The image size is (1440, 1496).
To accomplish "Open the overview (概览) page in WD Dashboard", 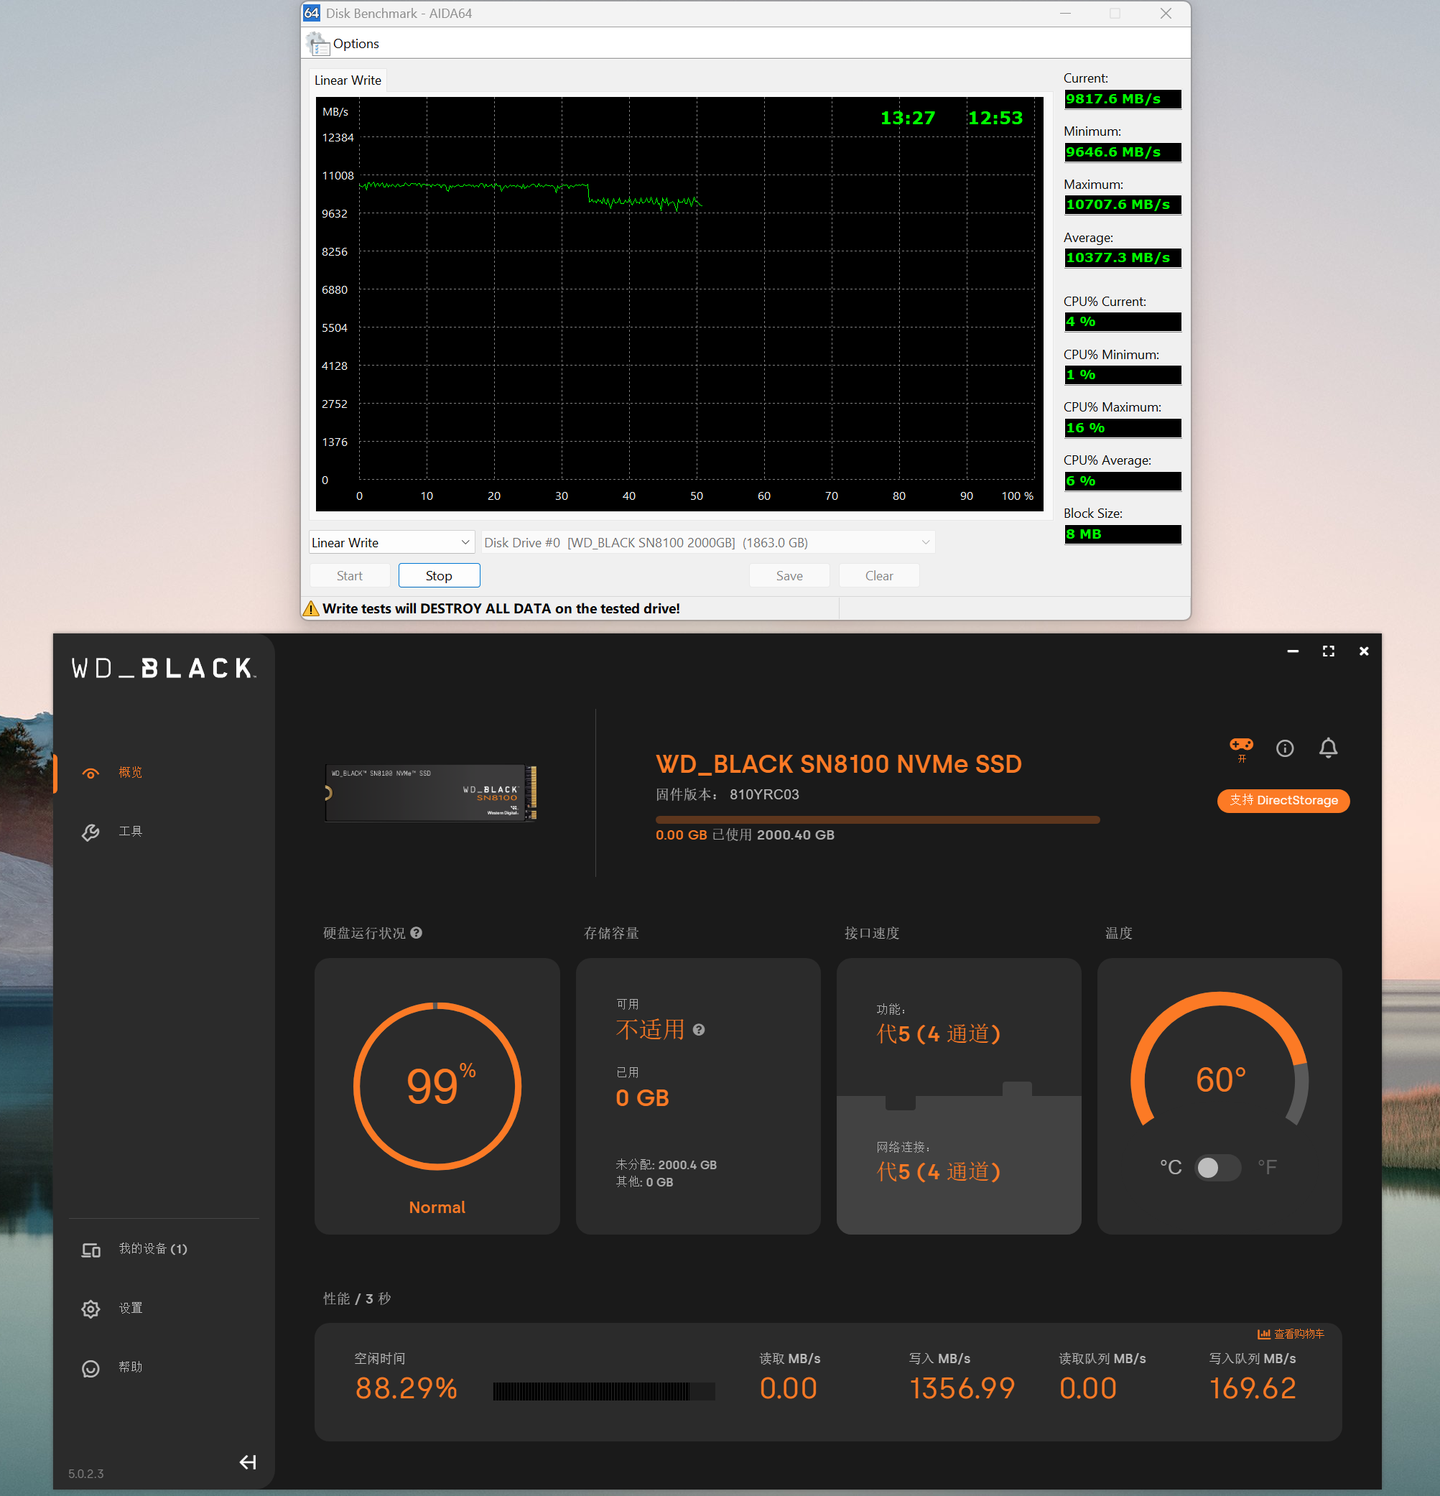I will (x=130, y=772).
